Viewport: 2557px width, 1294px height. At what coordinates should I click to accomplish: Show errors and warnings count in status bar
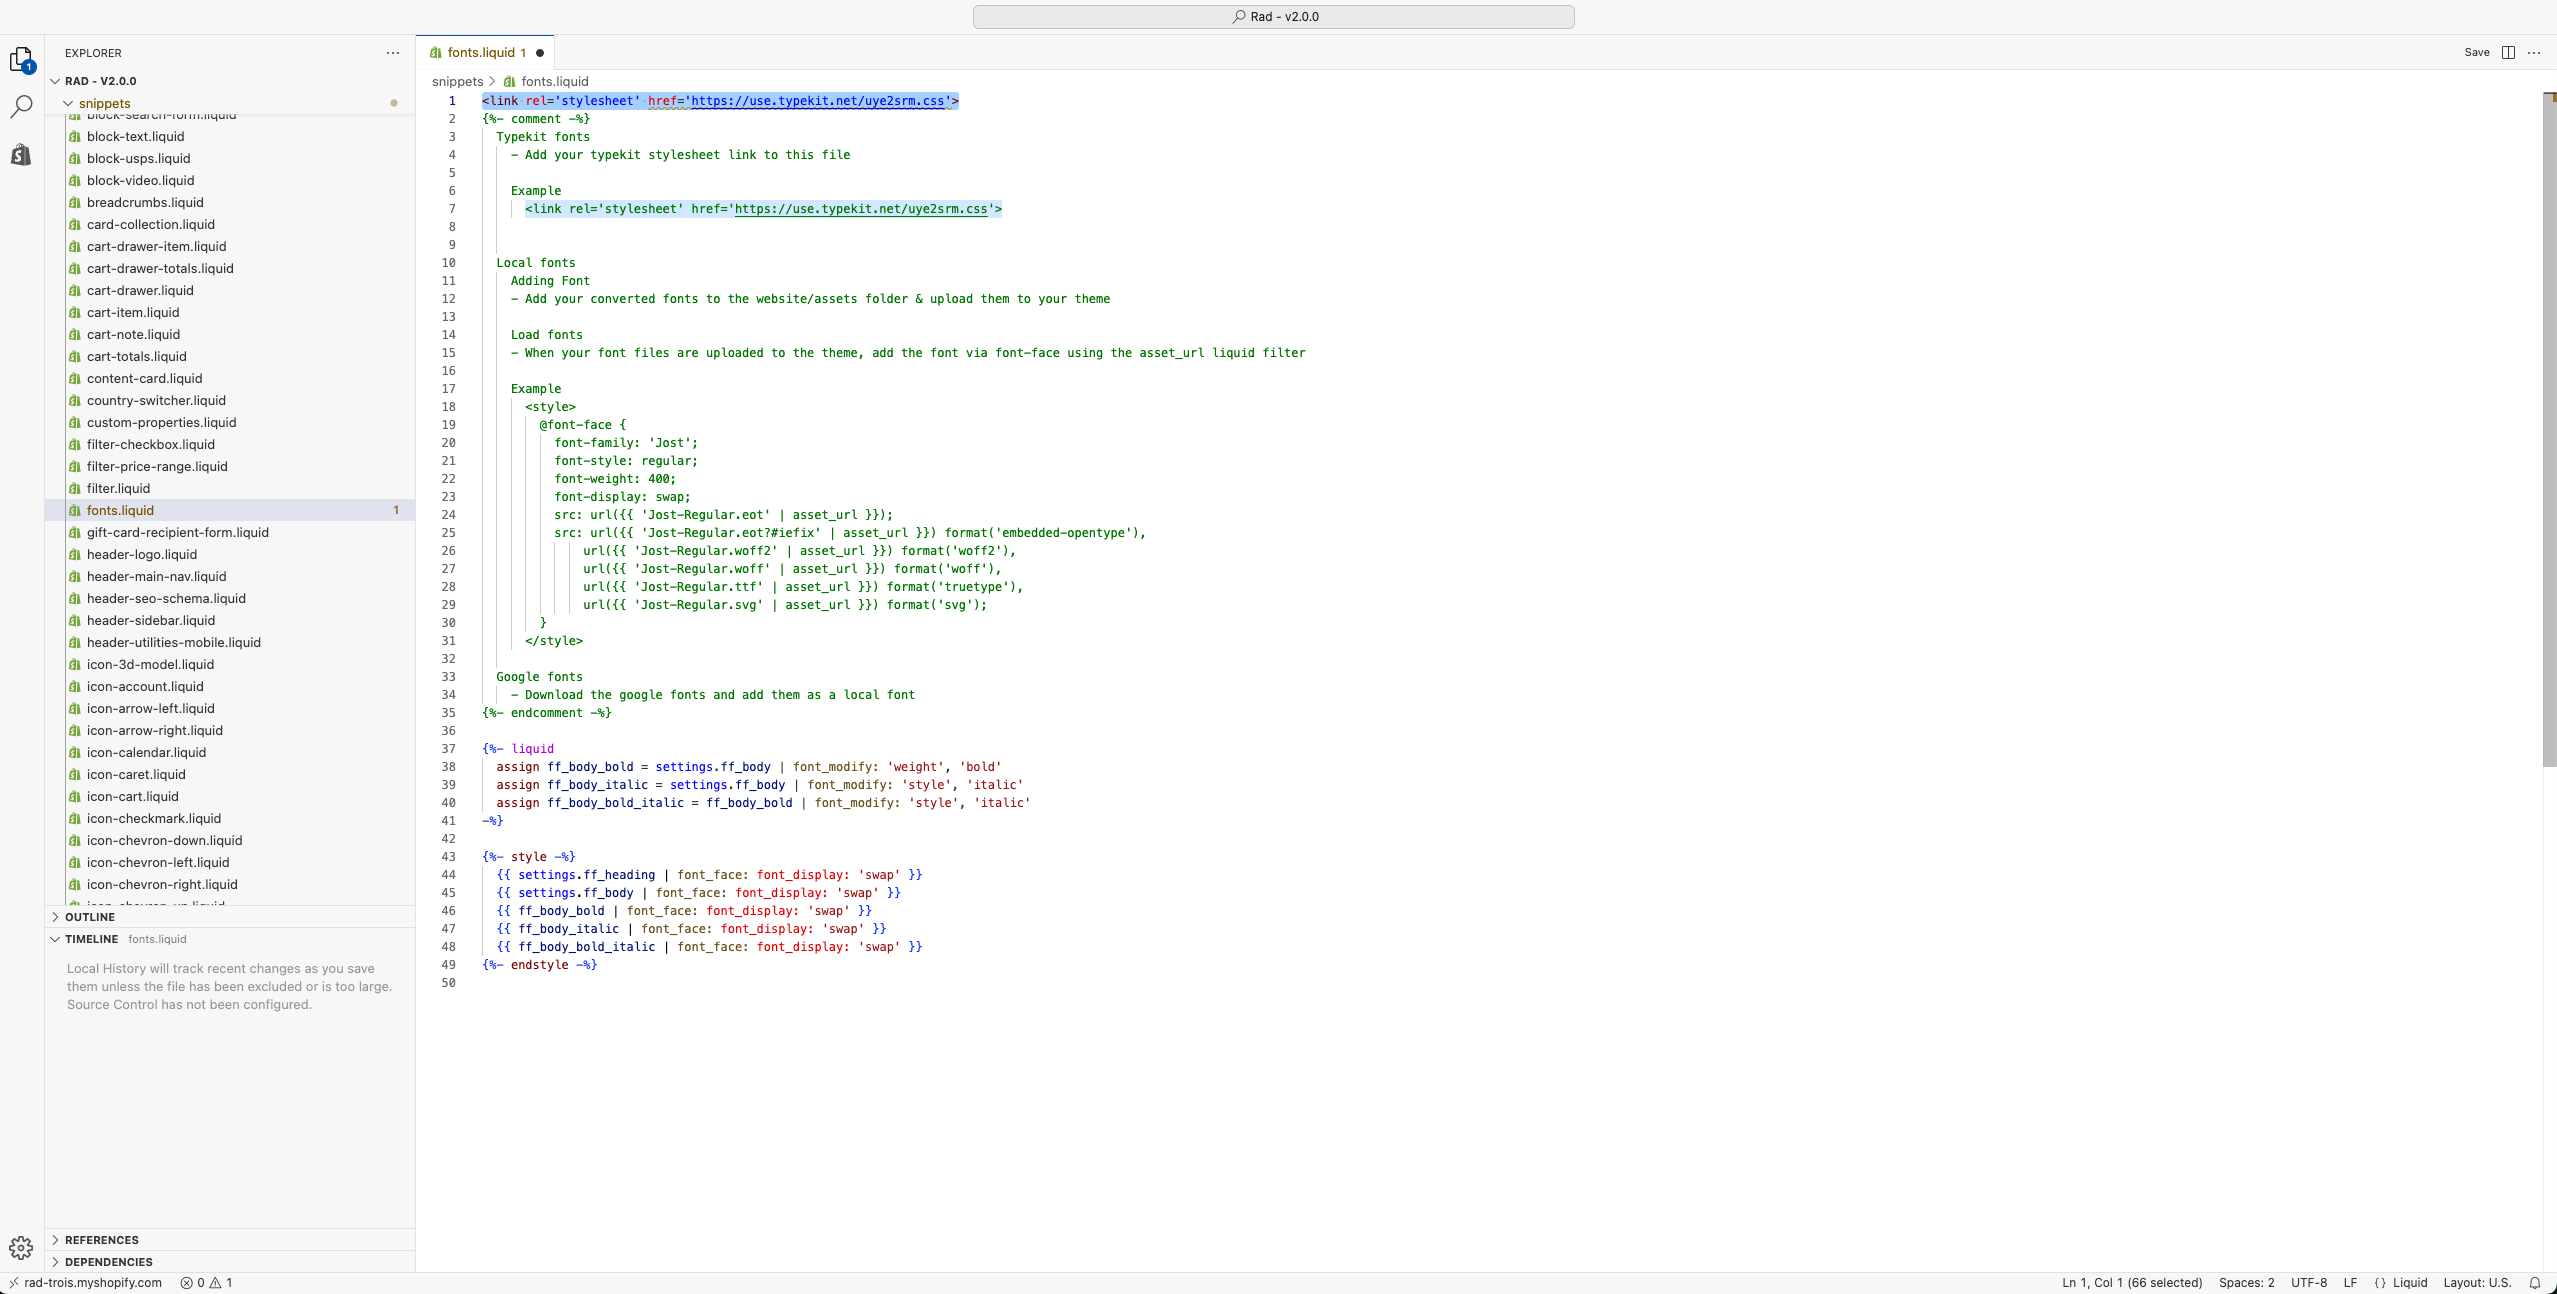(206, 1283)
